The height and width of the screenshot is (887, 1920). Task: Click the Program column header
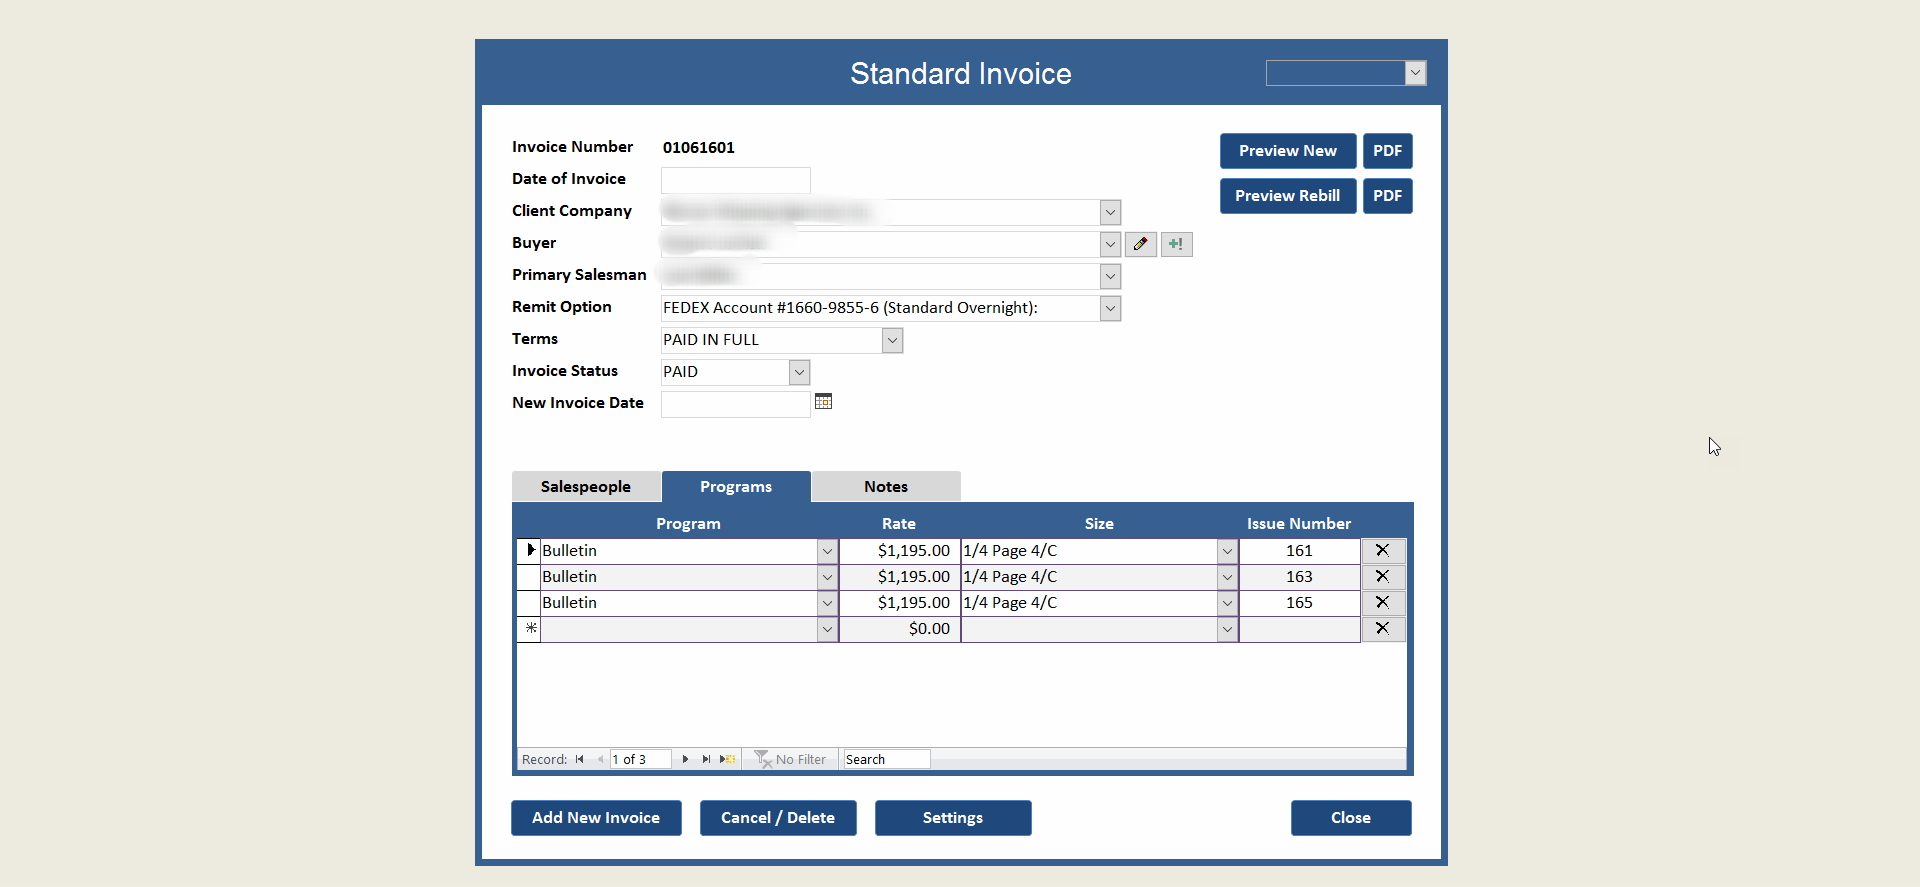pyautogui.click(x=688, y=524)
